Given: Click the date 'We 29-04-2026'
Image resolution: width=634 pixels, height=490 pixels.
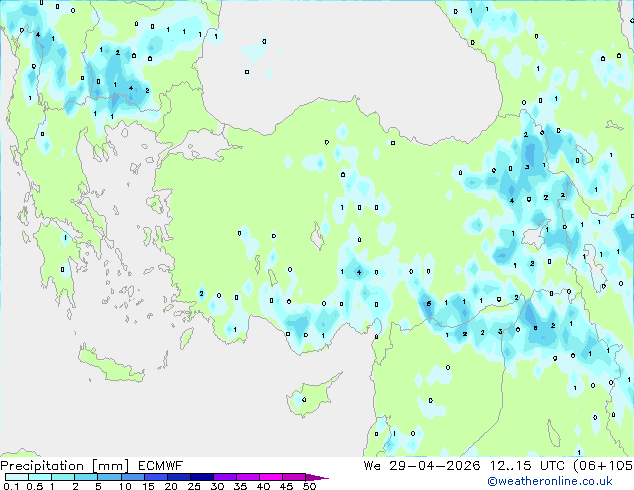Looking at the screenshot, I should [422, 466].
